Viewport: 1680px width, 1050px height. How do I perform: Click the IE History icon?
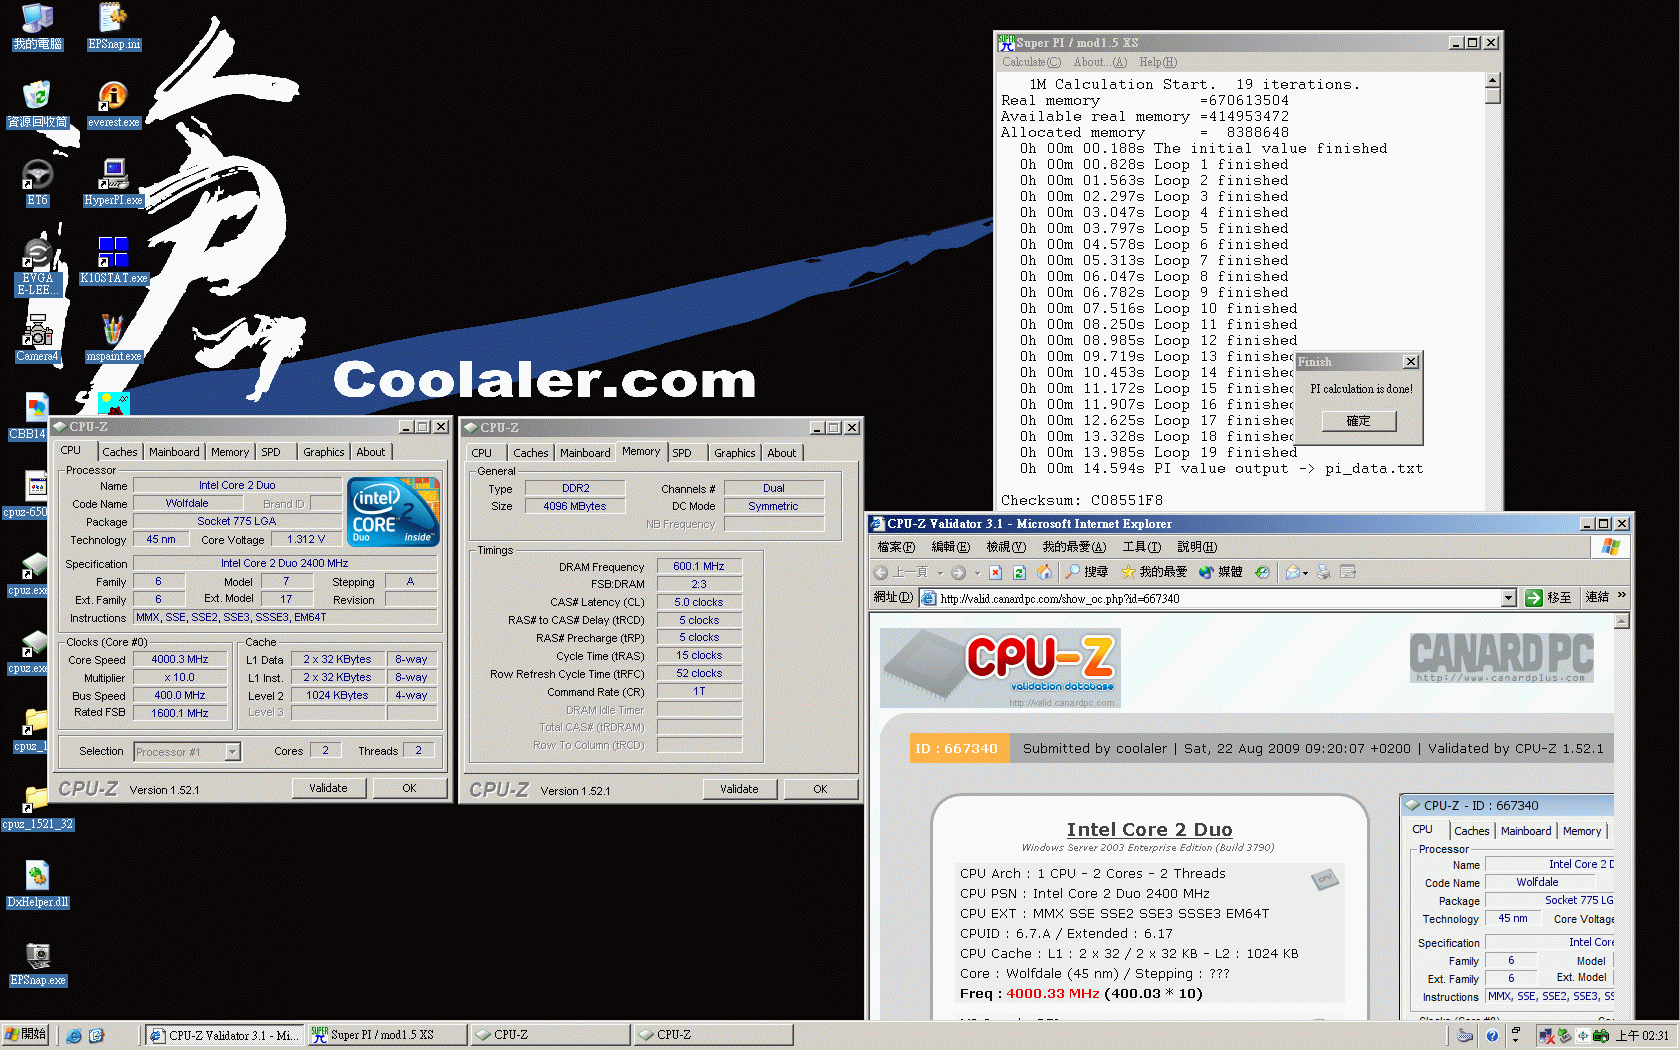(x=1262, y=572)
